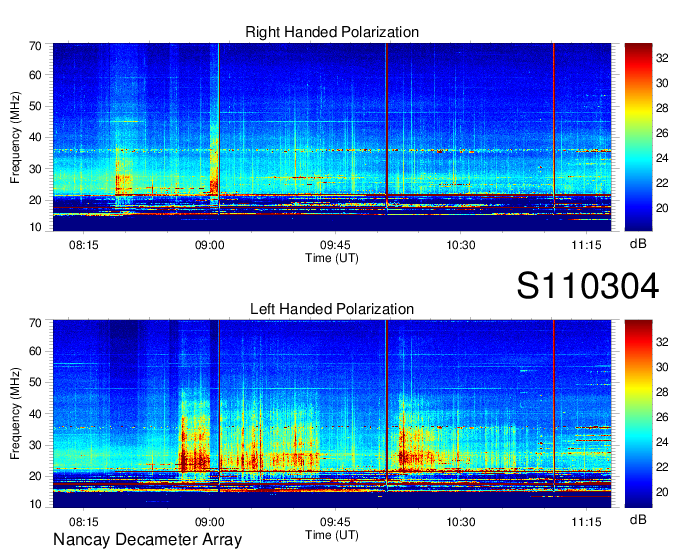The image size is (680, 552).
Task: Click the 'S110304' label
Action: tap(588, 286)
